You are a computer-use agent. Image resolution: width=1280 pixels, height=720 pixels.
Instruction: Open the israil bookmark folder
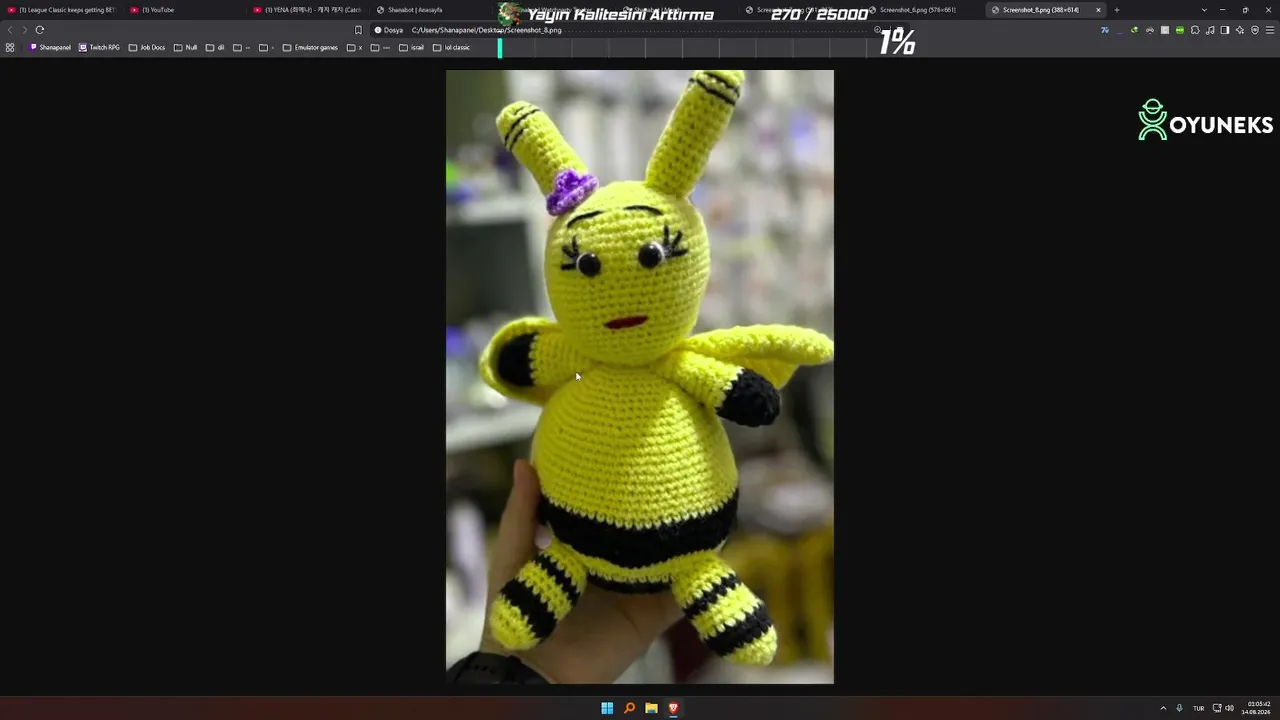point(411,47)
